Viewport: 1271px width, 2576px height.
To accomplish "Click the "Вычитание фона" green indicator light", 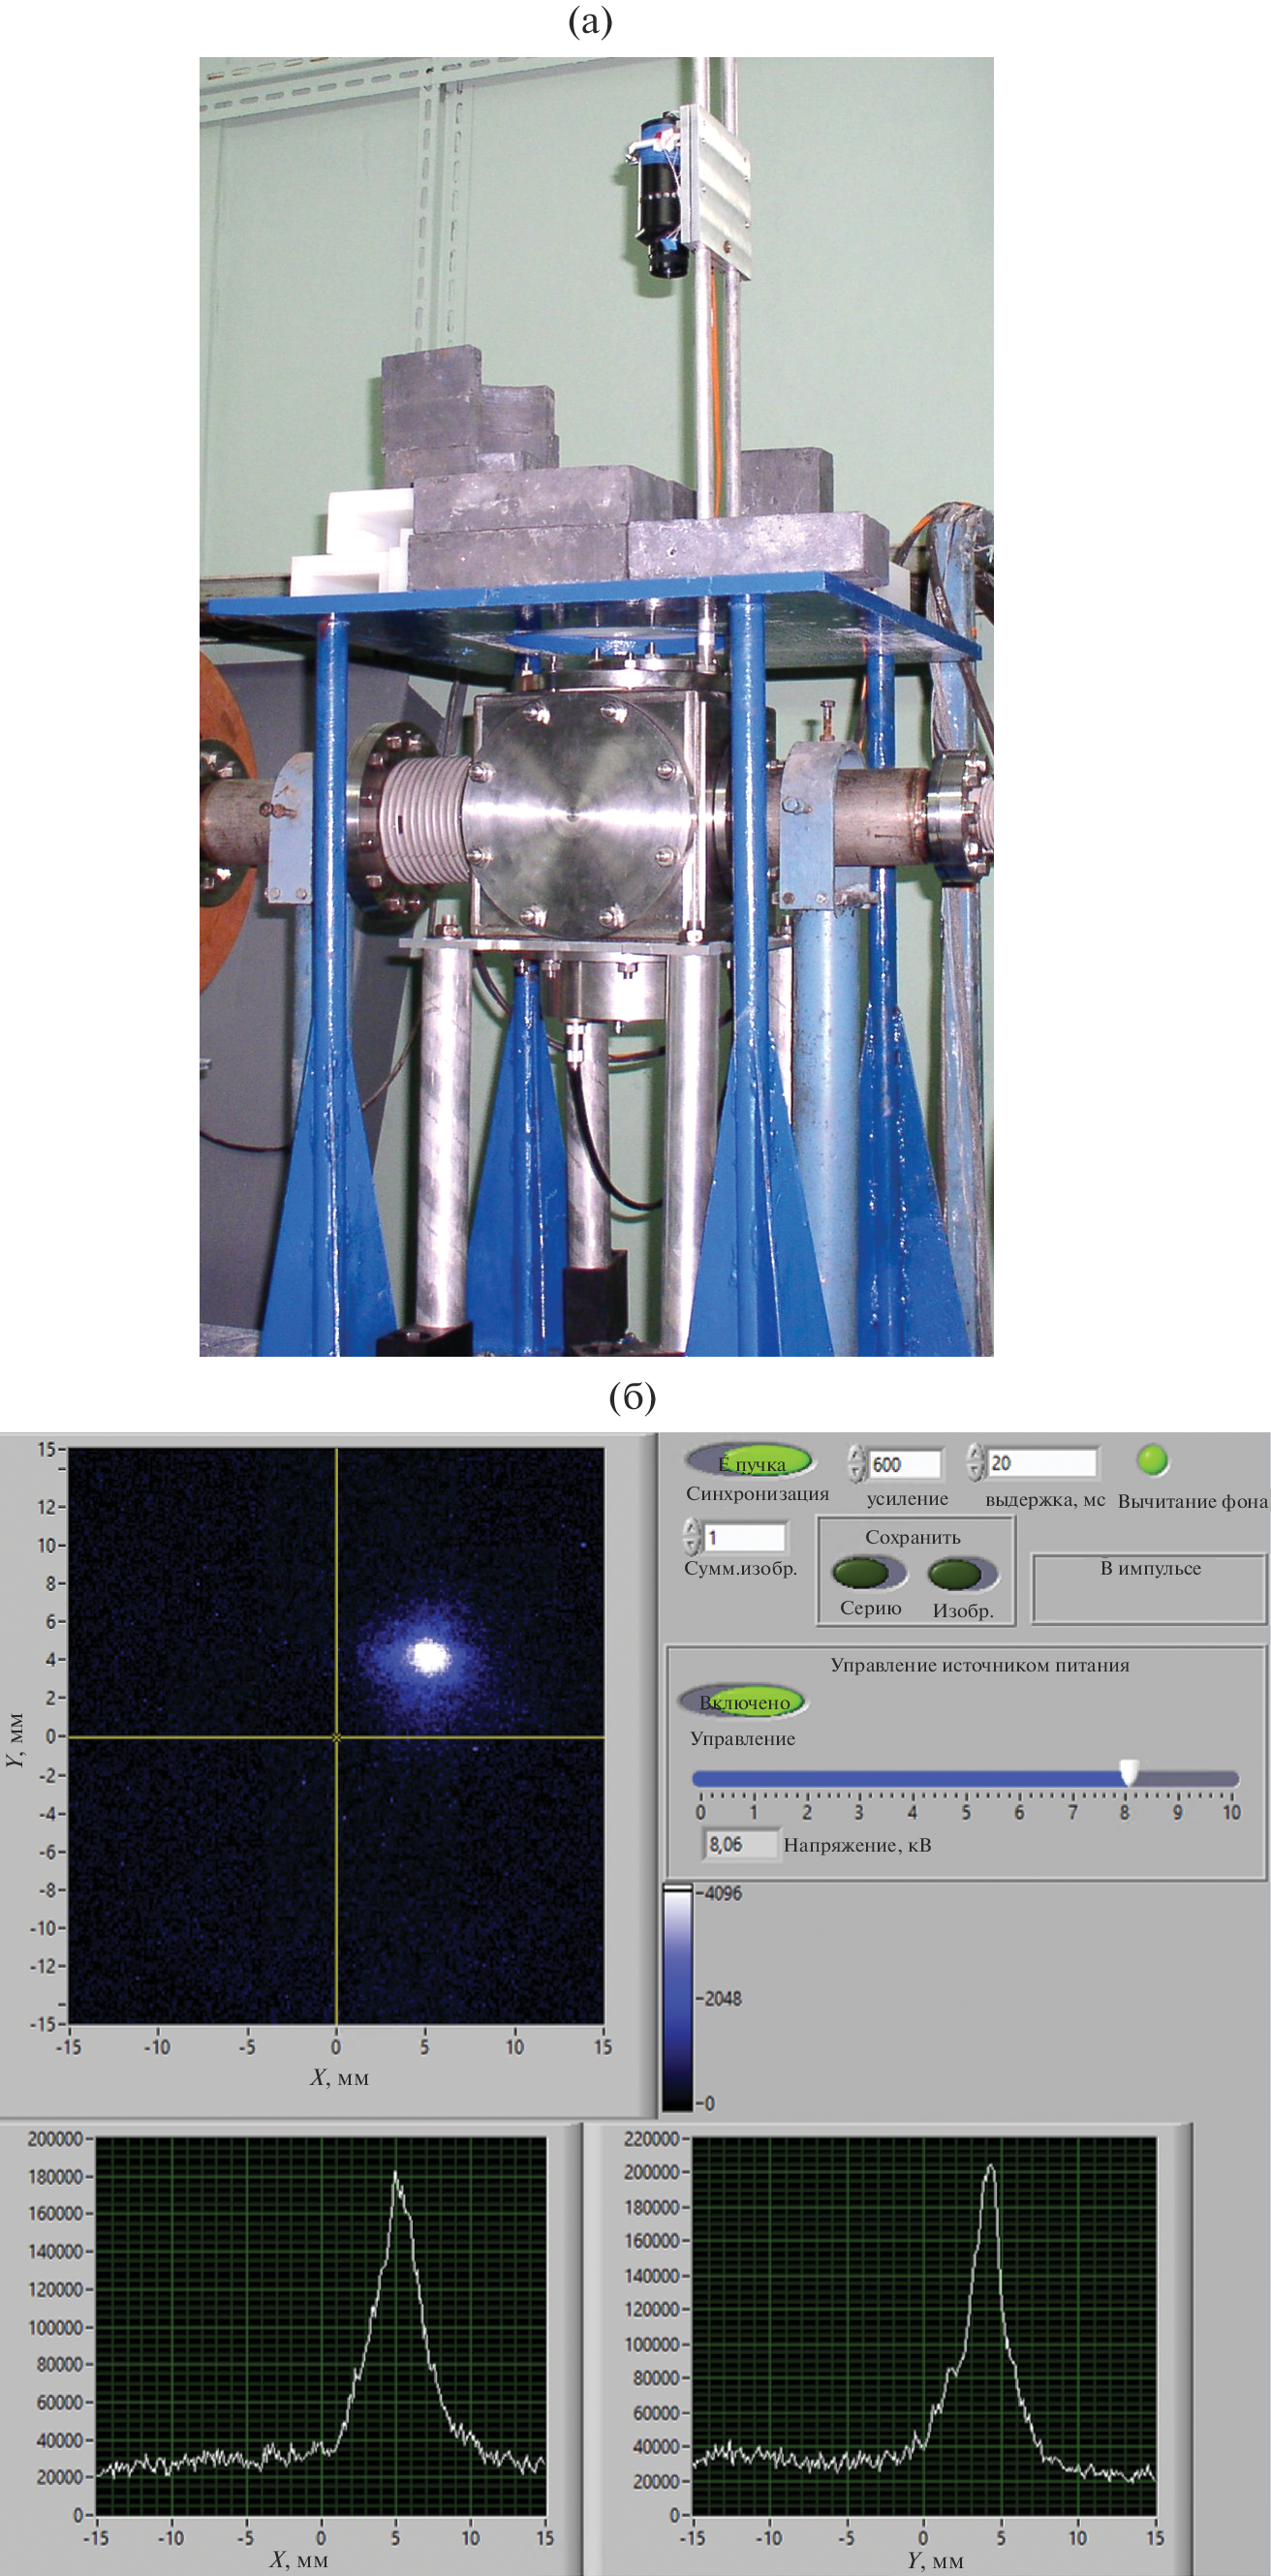I will (x=1152, y=1460).
